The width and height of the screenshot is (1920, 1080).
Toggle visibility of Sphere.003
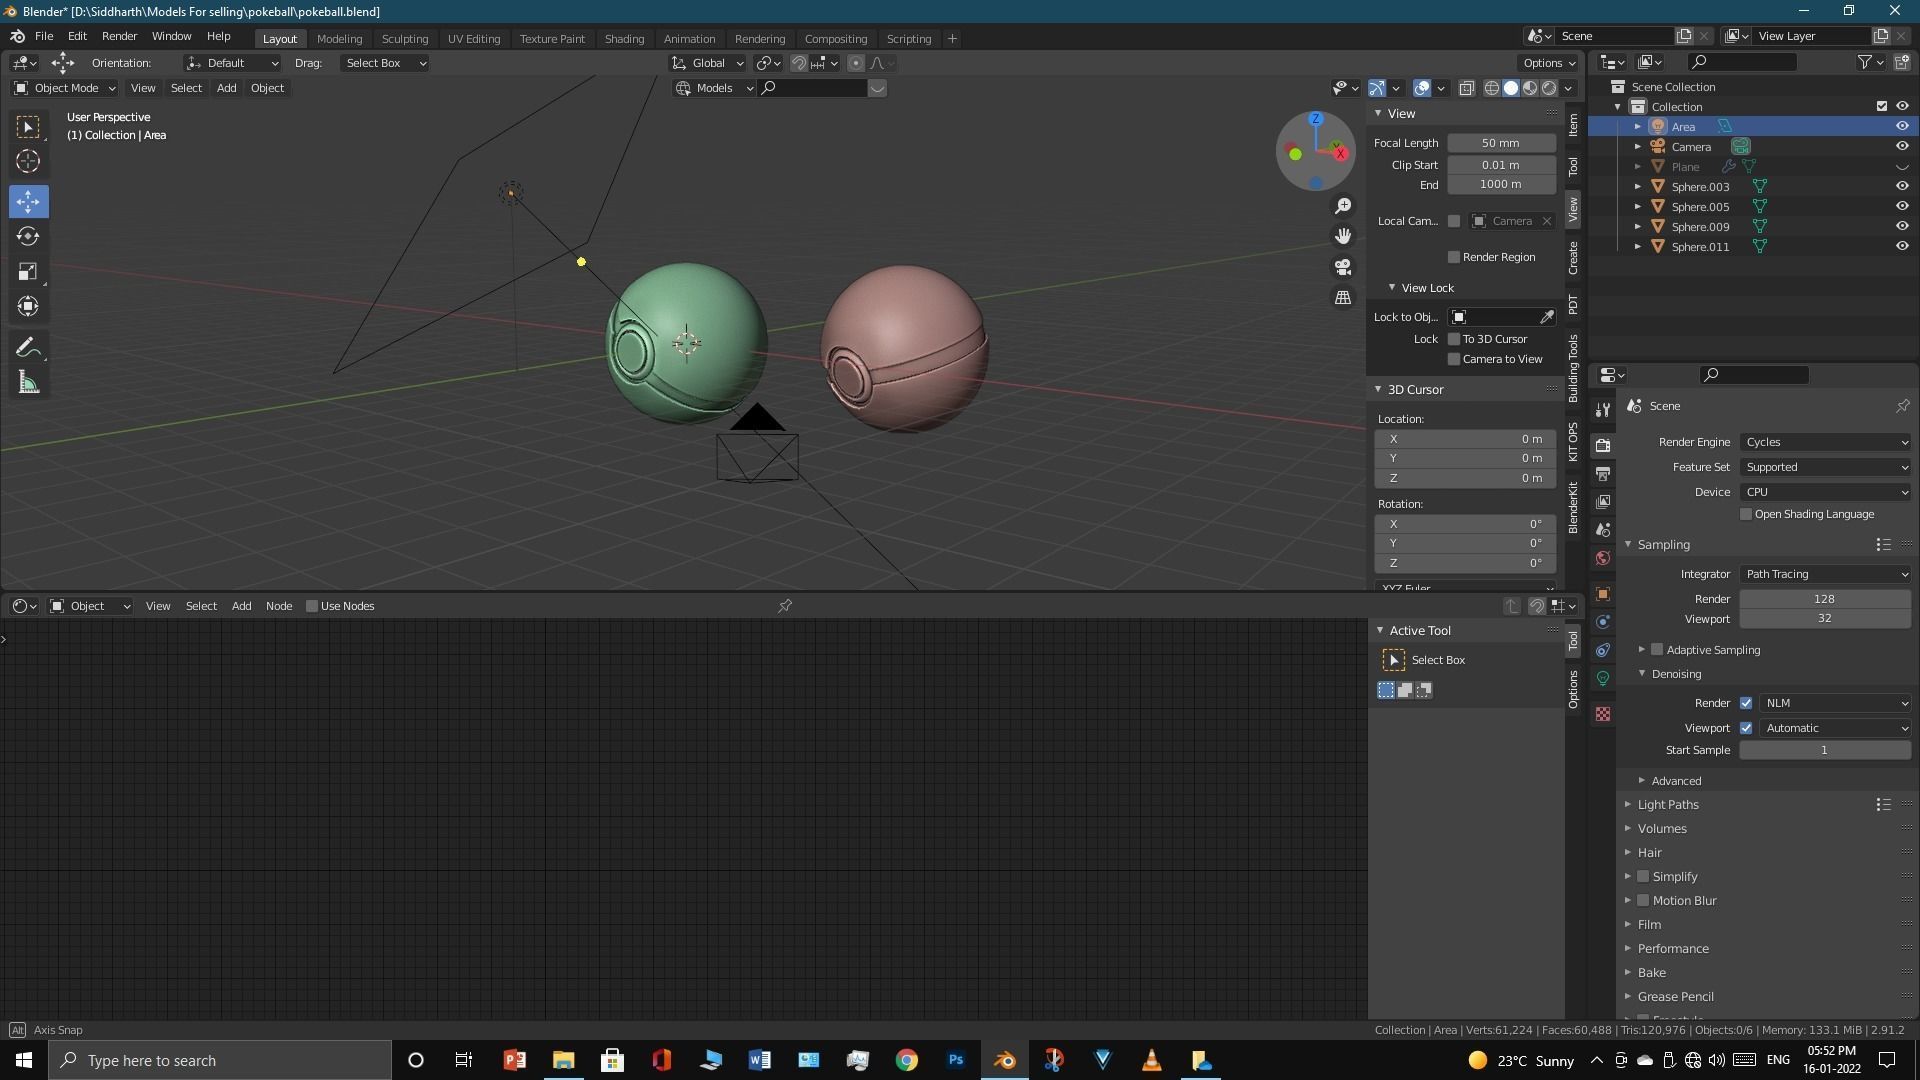tap(1902, 186)
